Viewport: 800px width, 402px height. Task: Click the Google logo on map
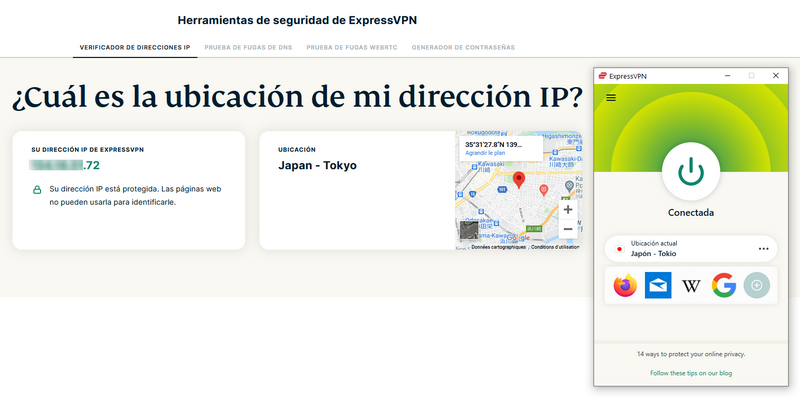point(518,238)
